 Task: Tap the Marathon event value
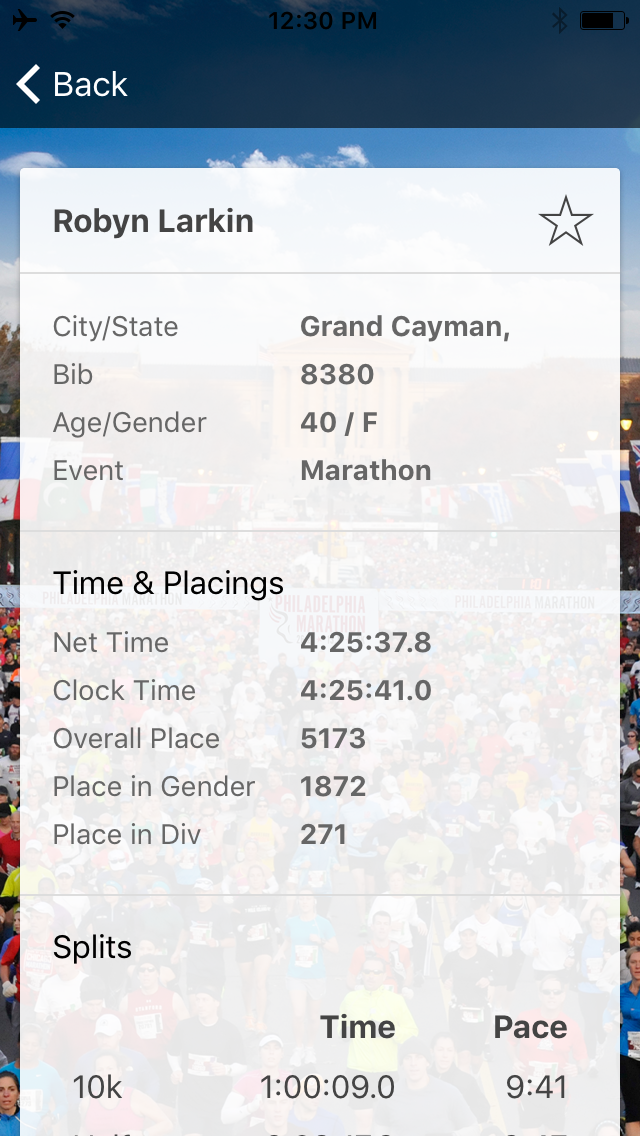point(366,471)
